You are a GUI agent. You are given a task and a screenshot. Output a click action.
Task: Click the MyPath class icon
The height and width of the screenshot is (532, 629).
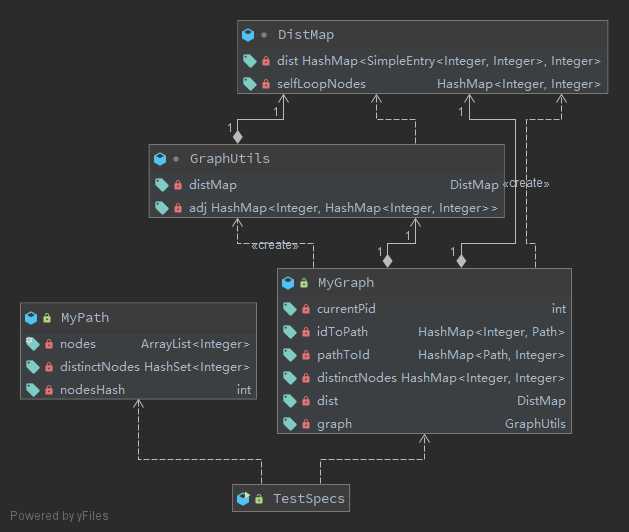(31, 318)
